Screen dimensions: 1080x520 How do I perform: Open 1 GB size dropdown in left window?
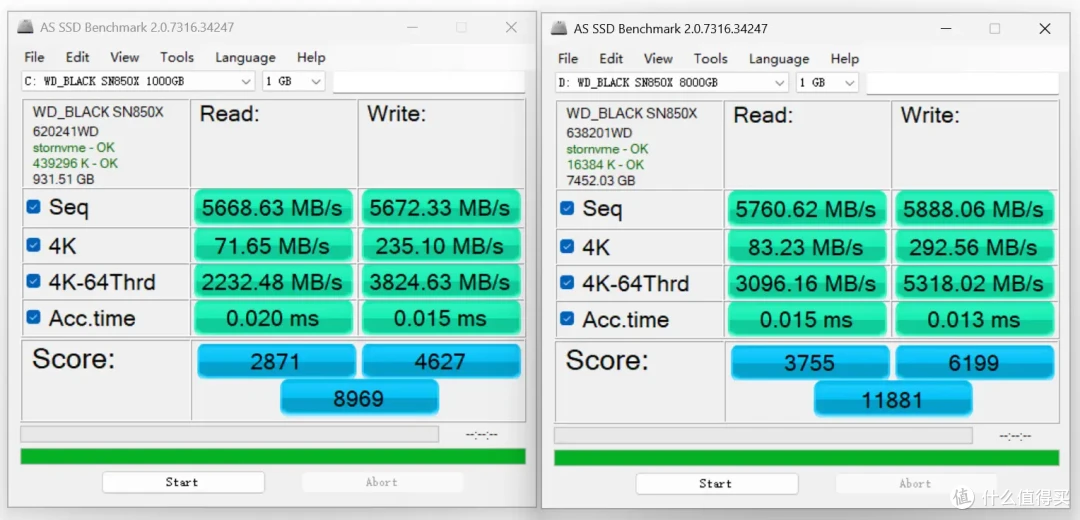pos(293,81)
